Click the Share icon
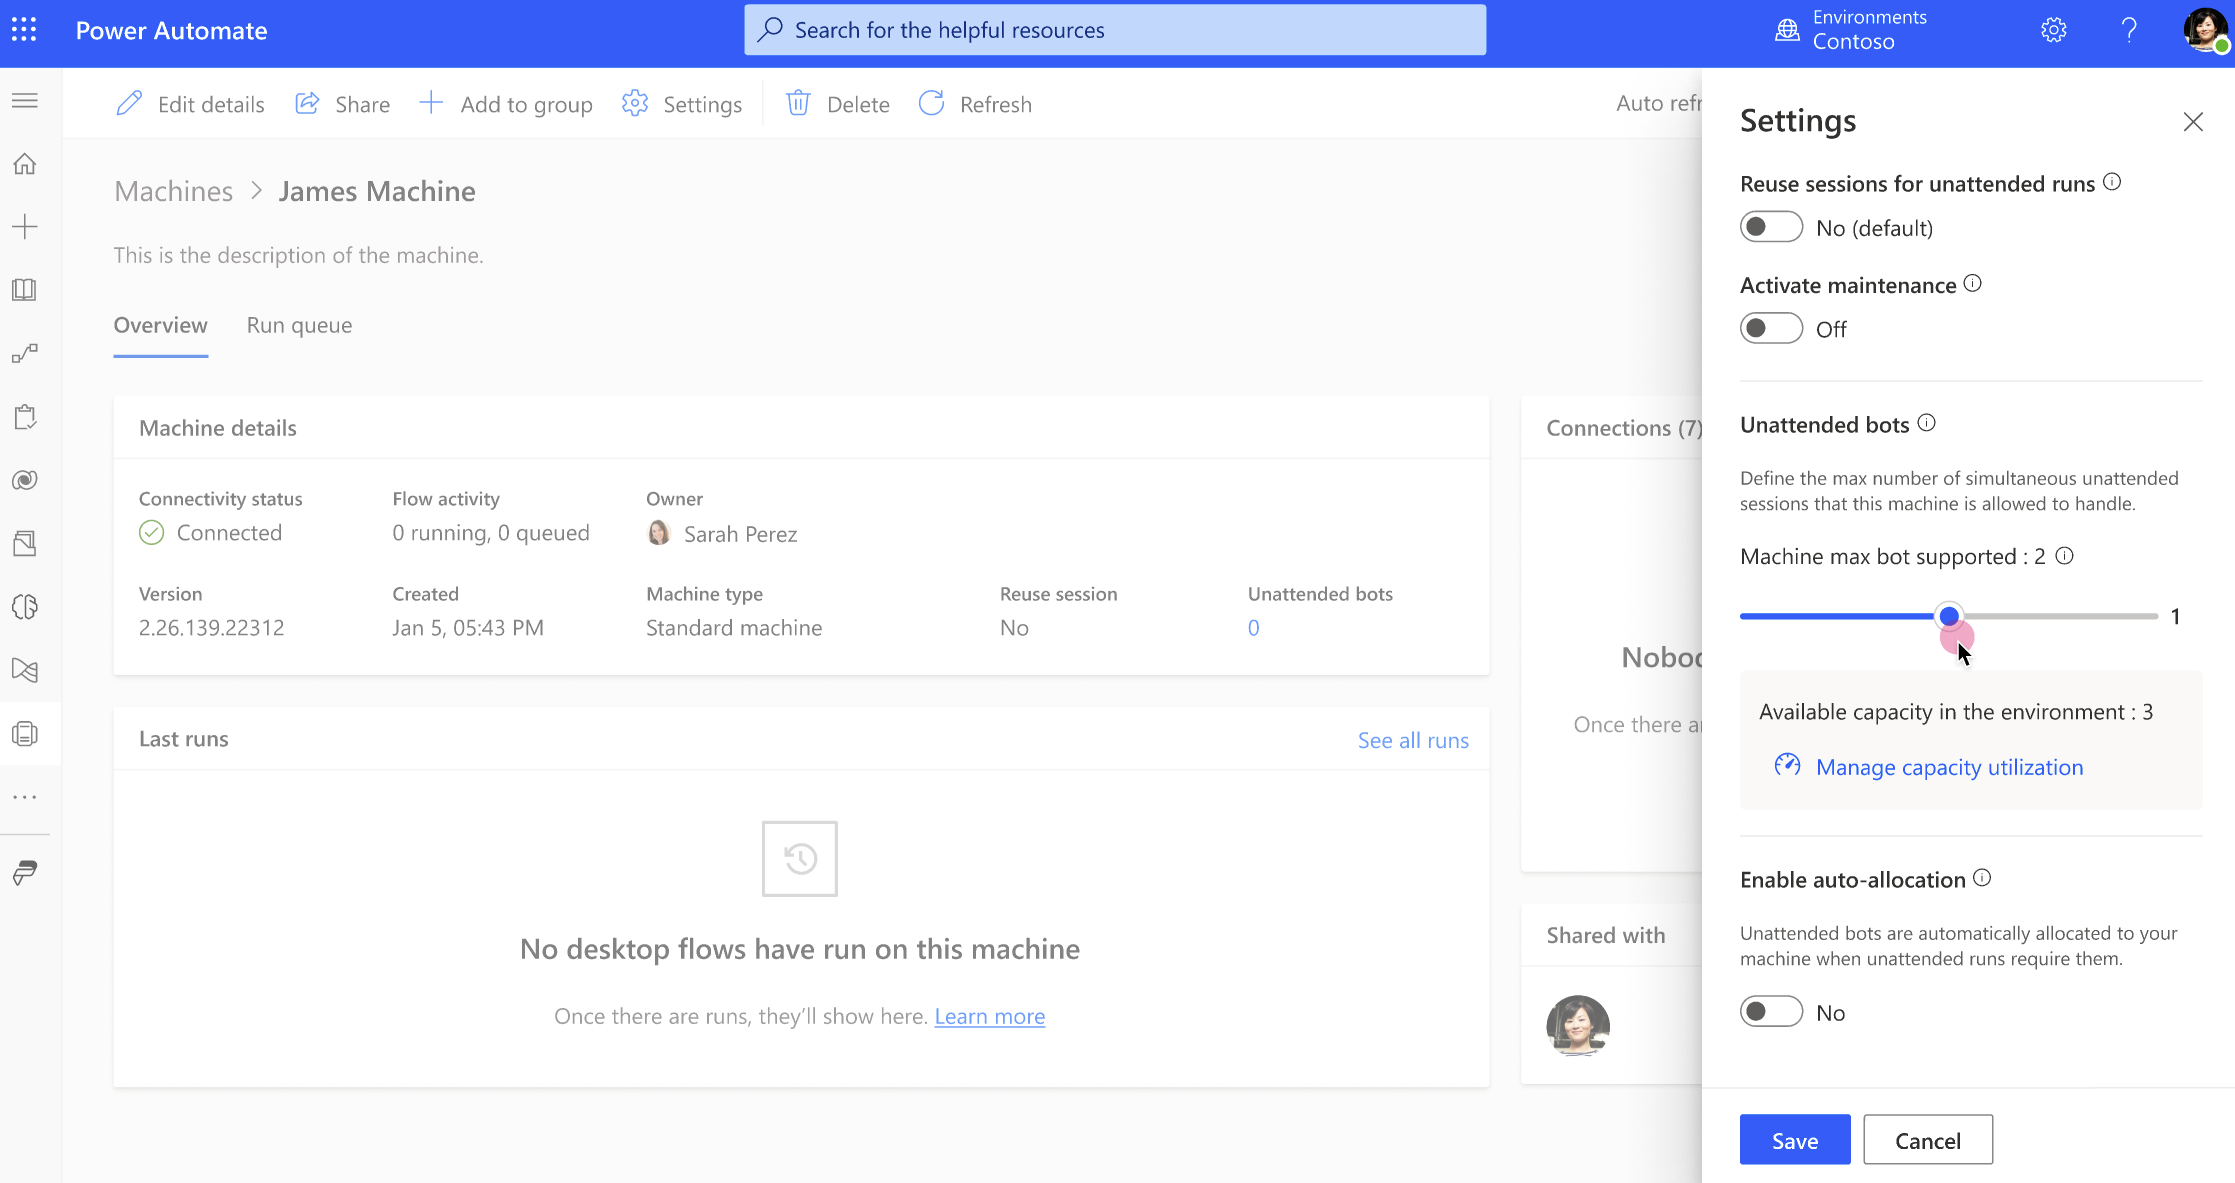The width and height of the screenshot is (2235, 1183). pos(307,104)
